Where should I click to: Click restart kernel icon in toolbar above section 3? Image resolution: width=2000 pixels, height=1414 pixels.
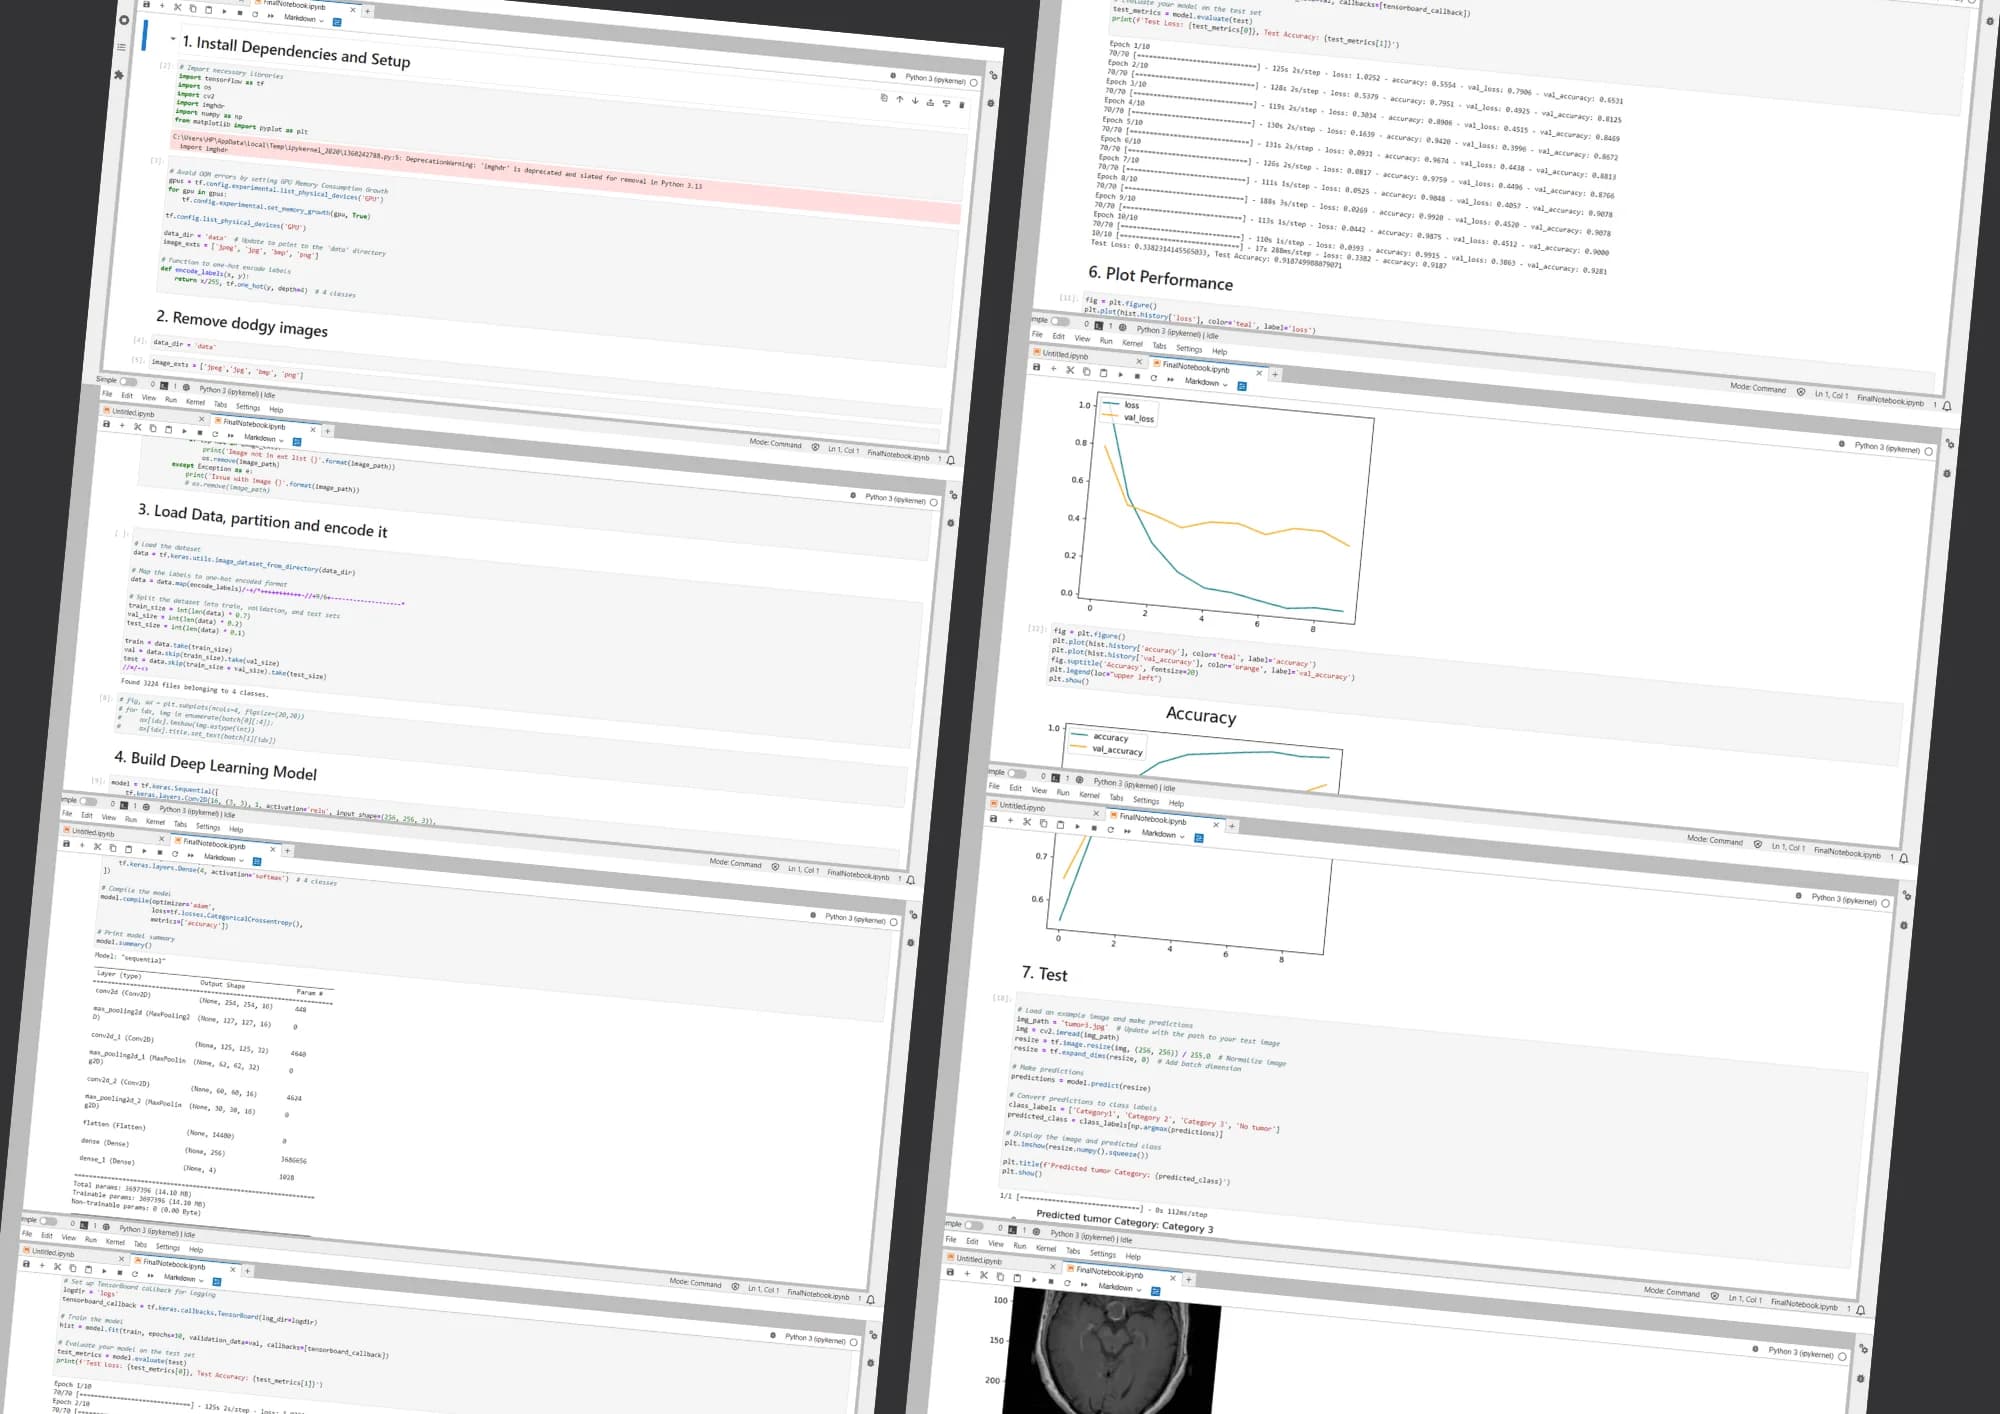[x=215, y=434]
